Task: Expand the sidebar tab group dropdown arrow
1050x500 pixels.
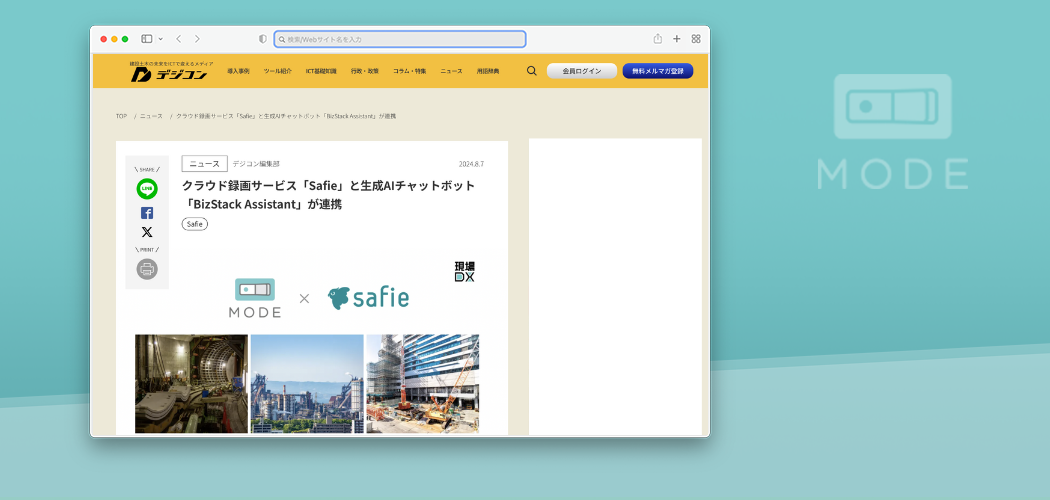Action: 160,39
